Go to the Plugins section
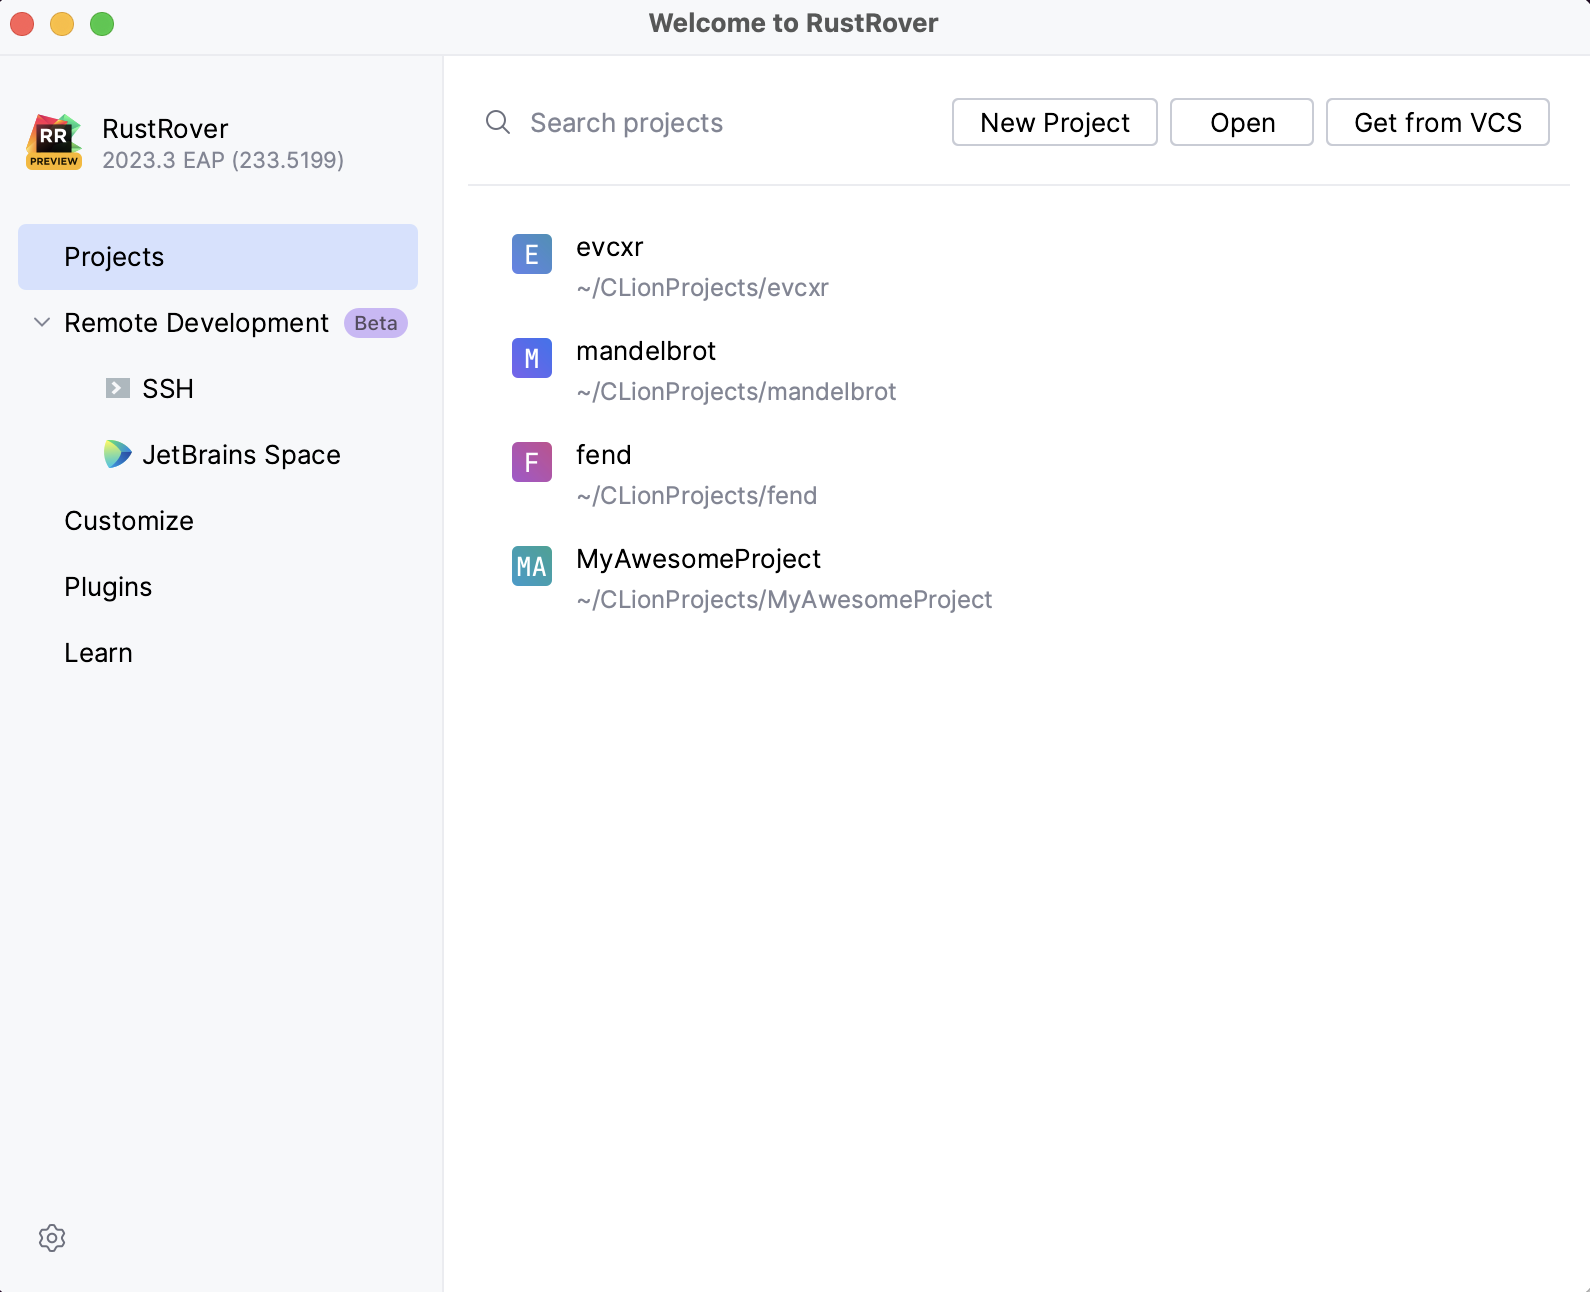Screen dimensions: 1590x1292 (x=108, y=587)
